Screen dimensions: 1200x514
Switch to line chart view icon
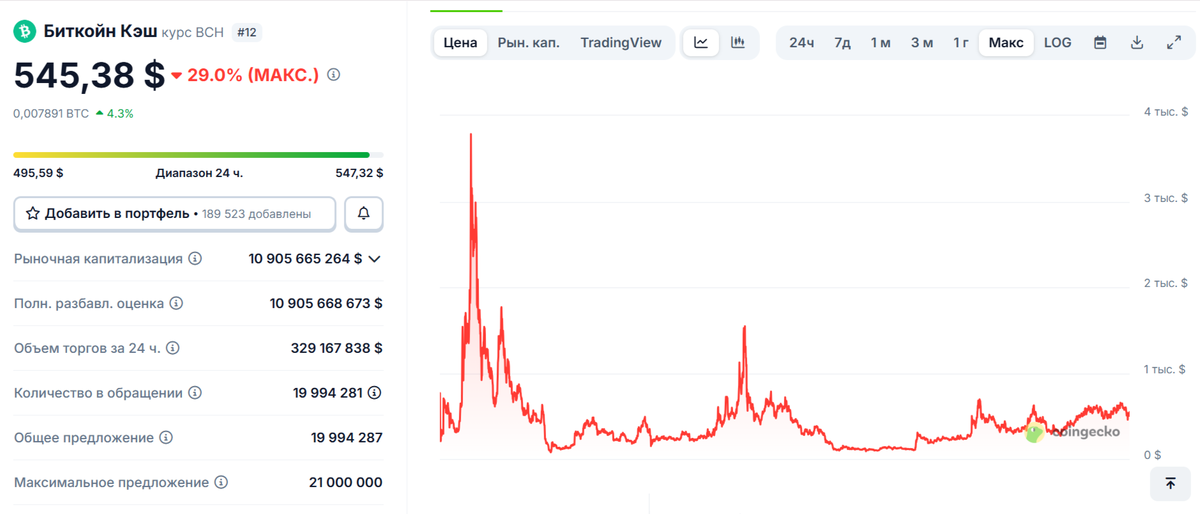point(701,43)
